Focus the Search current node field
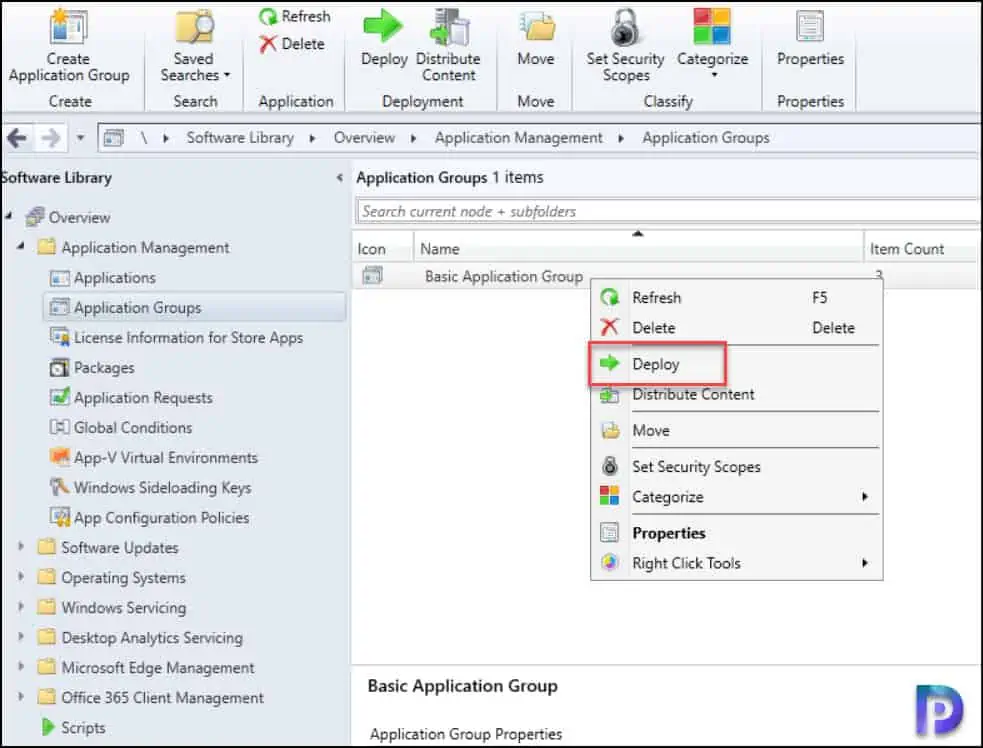Viewport: 983px width, 748px height. point(668,211)
